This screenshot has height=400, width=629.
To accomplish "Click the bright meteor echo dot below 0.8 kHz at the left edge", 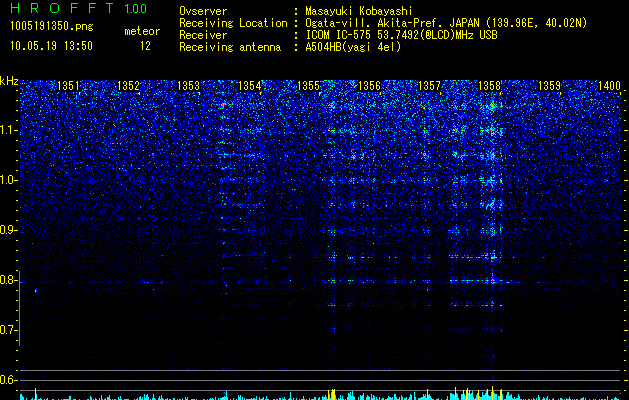I will pyautogui.click(x=36, y=290).
